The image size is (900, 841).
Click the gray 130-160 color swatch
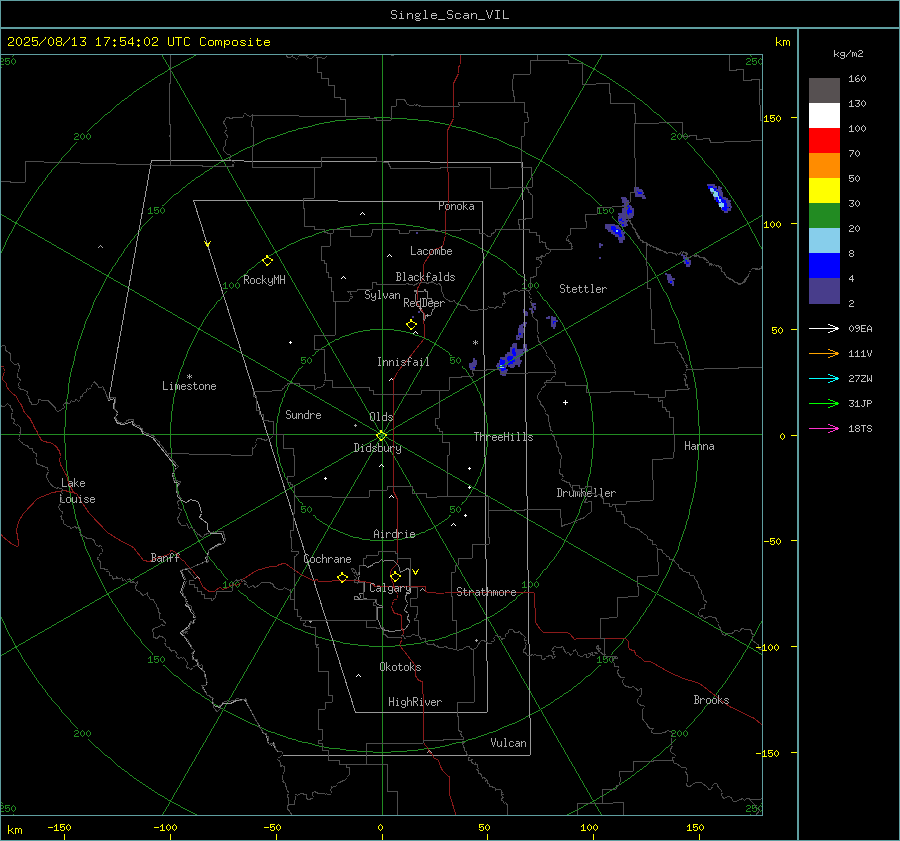pos(824,91)
